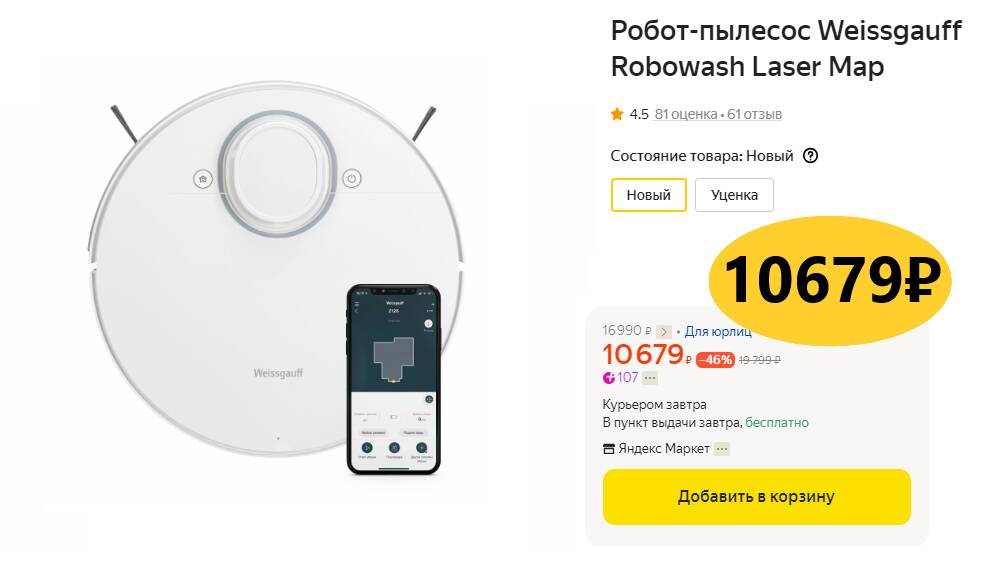998x562 pixels.
Task: Open the 81 оценка ratings link
Action: coord(685,114)
